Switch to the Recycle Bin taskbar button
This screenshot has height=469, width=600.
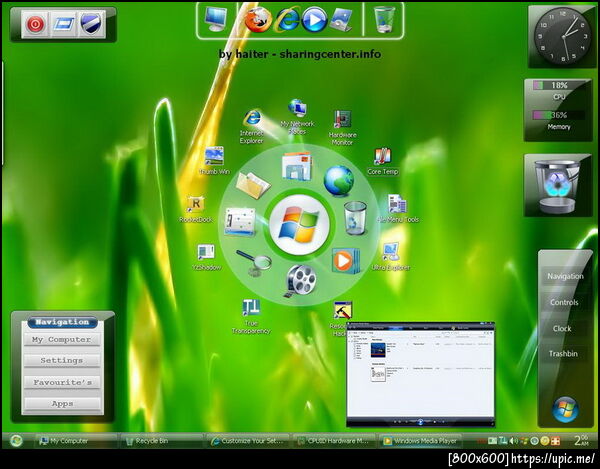(161, 441)
